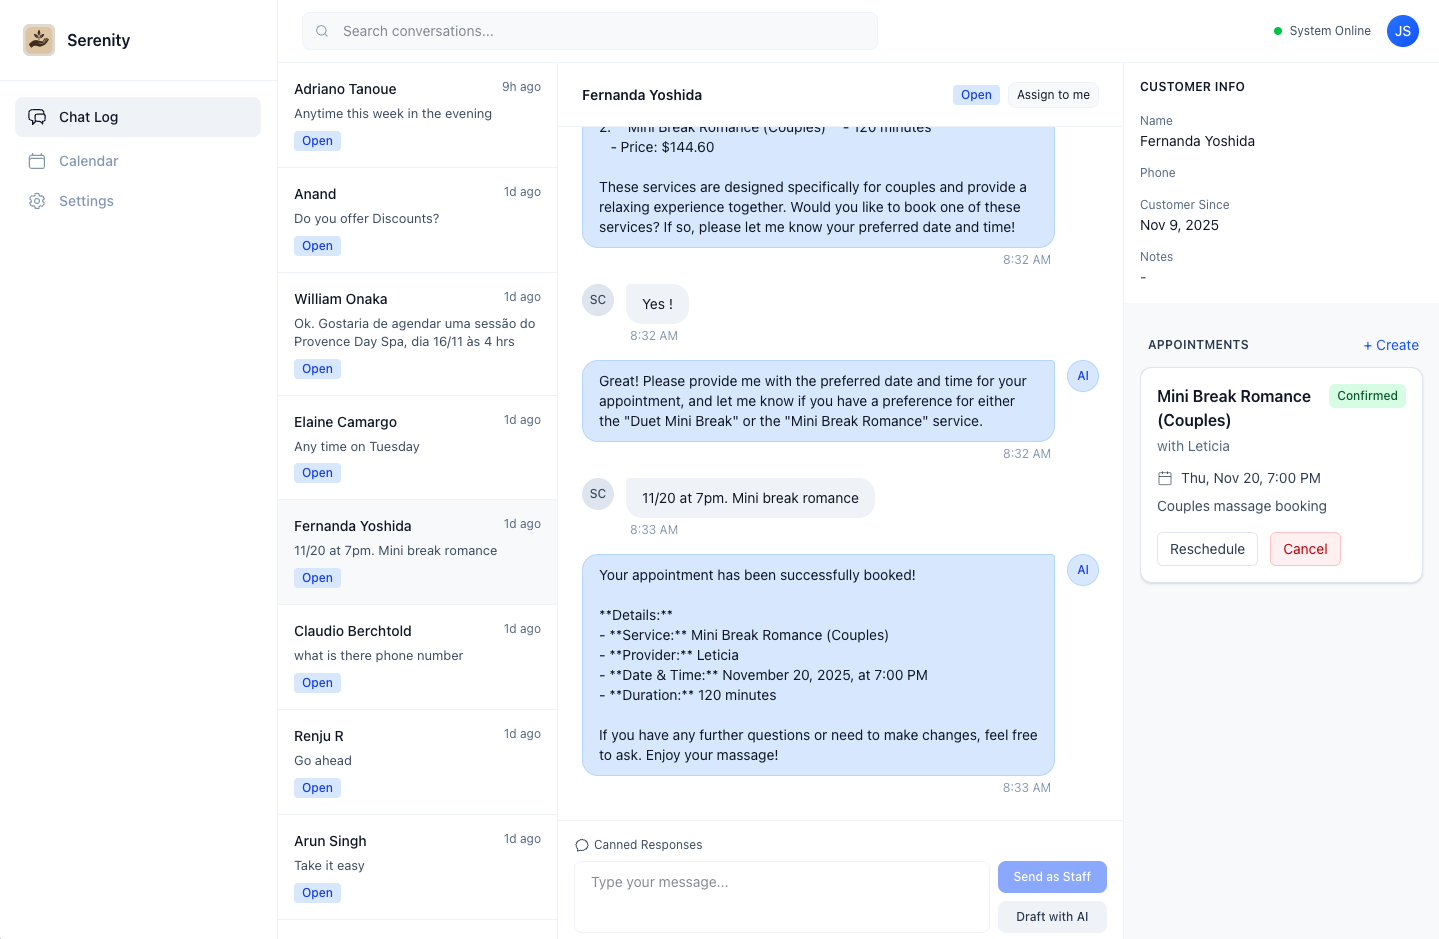Image resolution: width=1439 pixels, height=939 pixels.
Task: Click the appointment date calendar icon
Action: click(1165, 478)
